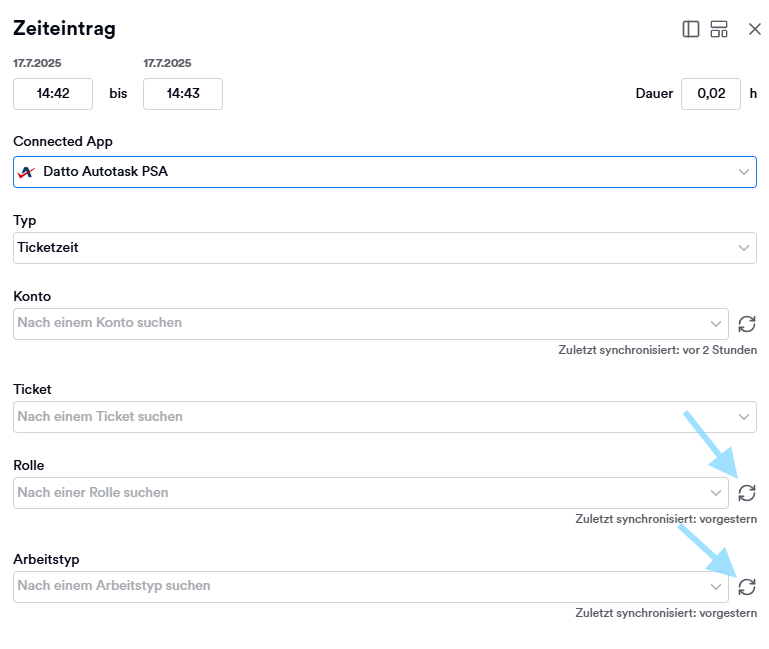Open the Rolle dropdown chevron
Screen dimensions: 769x649
(716, 493)
